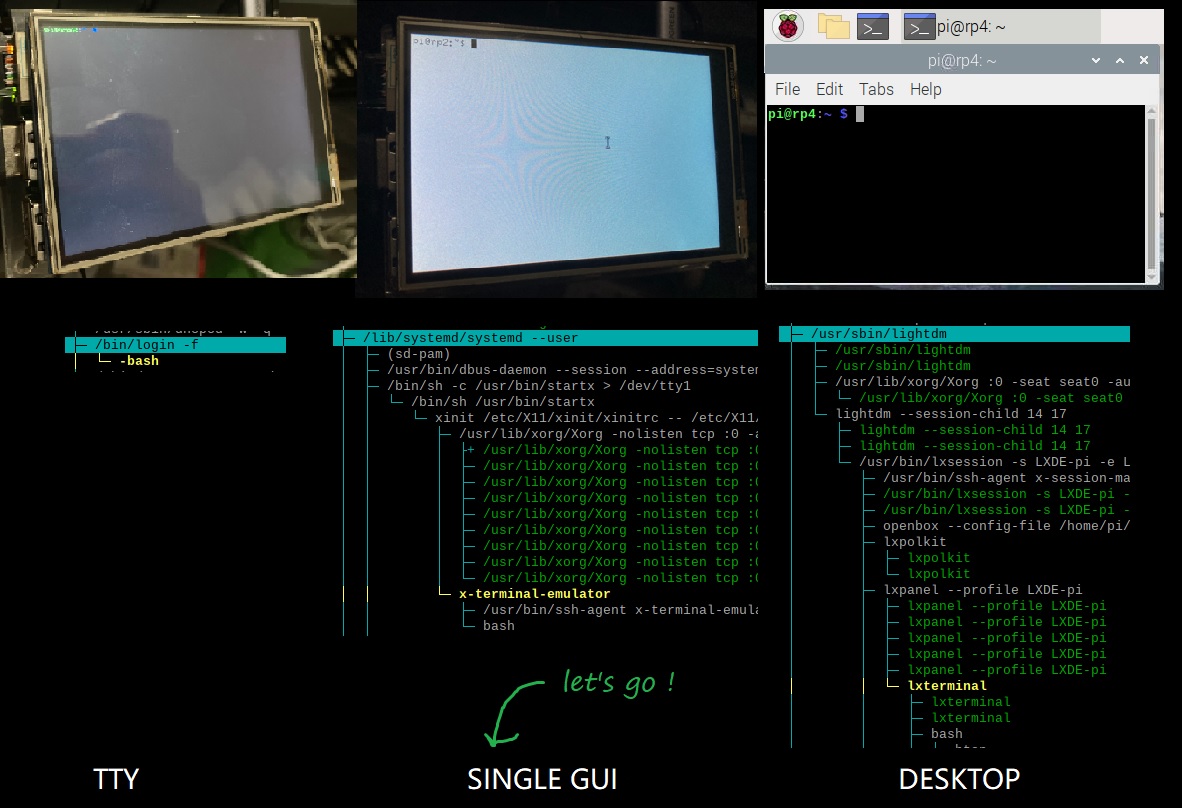This screenshot has width=1182, height=808.
Task: Select the highlighted /usr/sbin/lightdm process row
Action: tap(955, 334)
